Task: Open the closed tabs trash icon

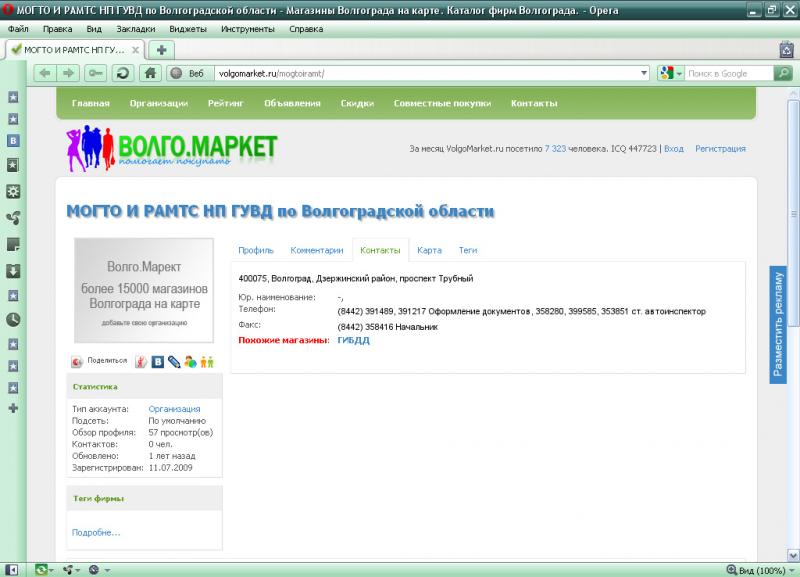Action: coord(787,49)
